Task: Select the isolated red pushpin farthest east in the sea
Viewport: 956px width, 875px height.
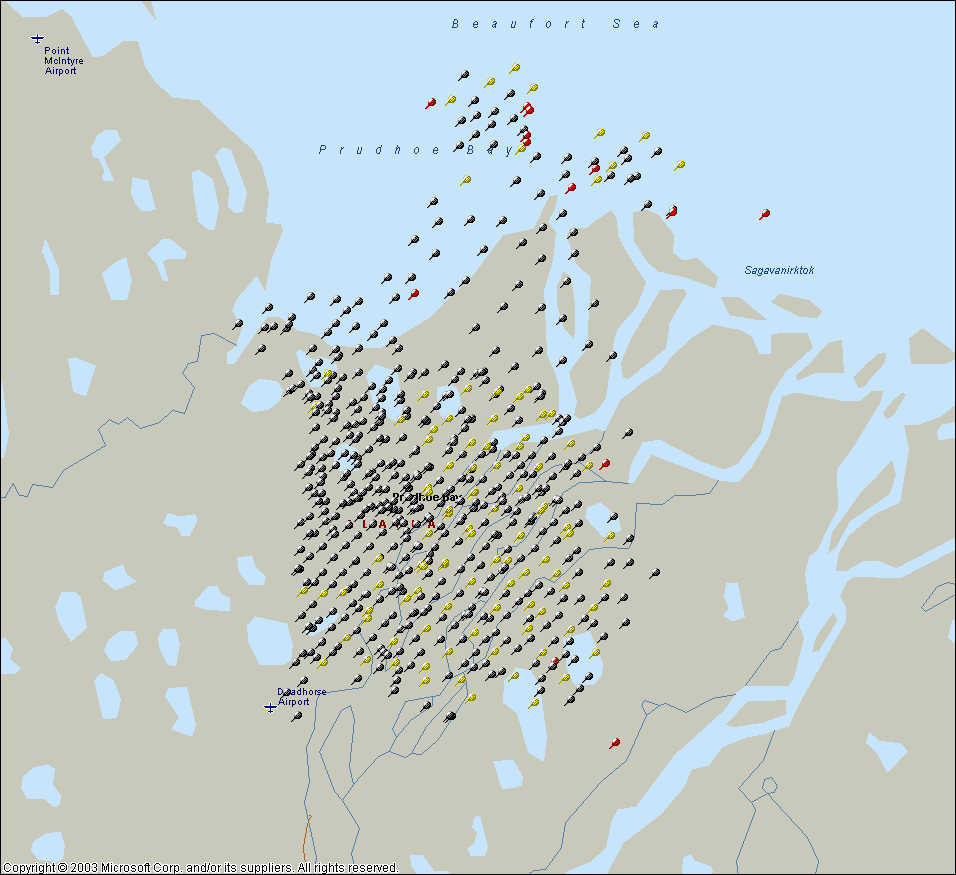Action: pos(765,214)
